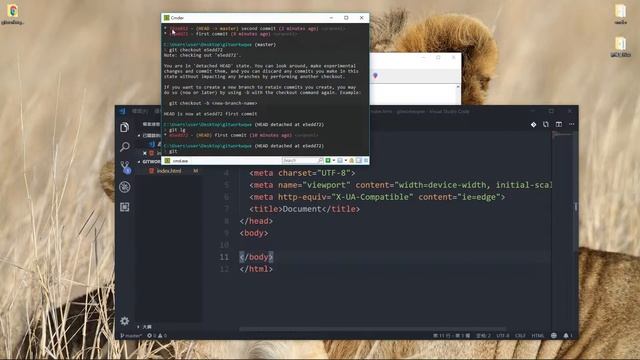640x360 pixels.
Task: Open notifications bell in status bar
Action: click(567, 336)
